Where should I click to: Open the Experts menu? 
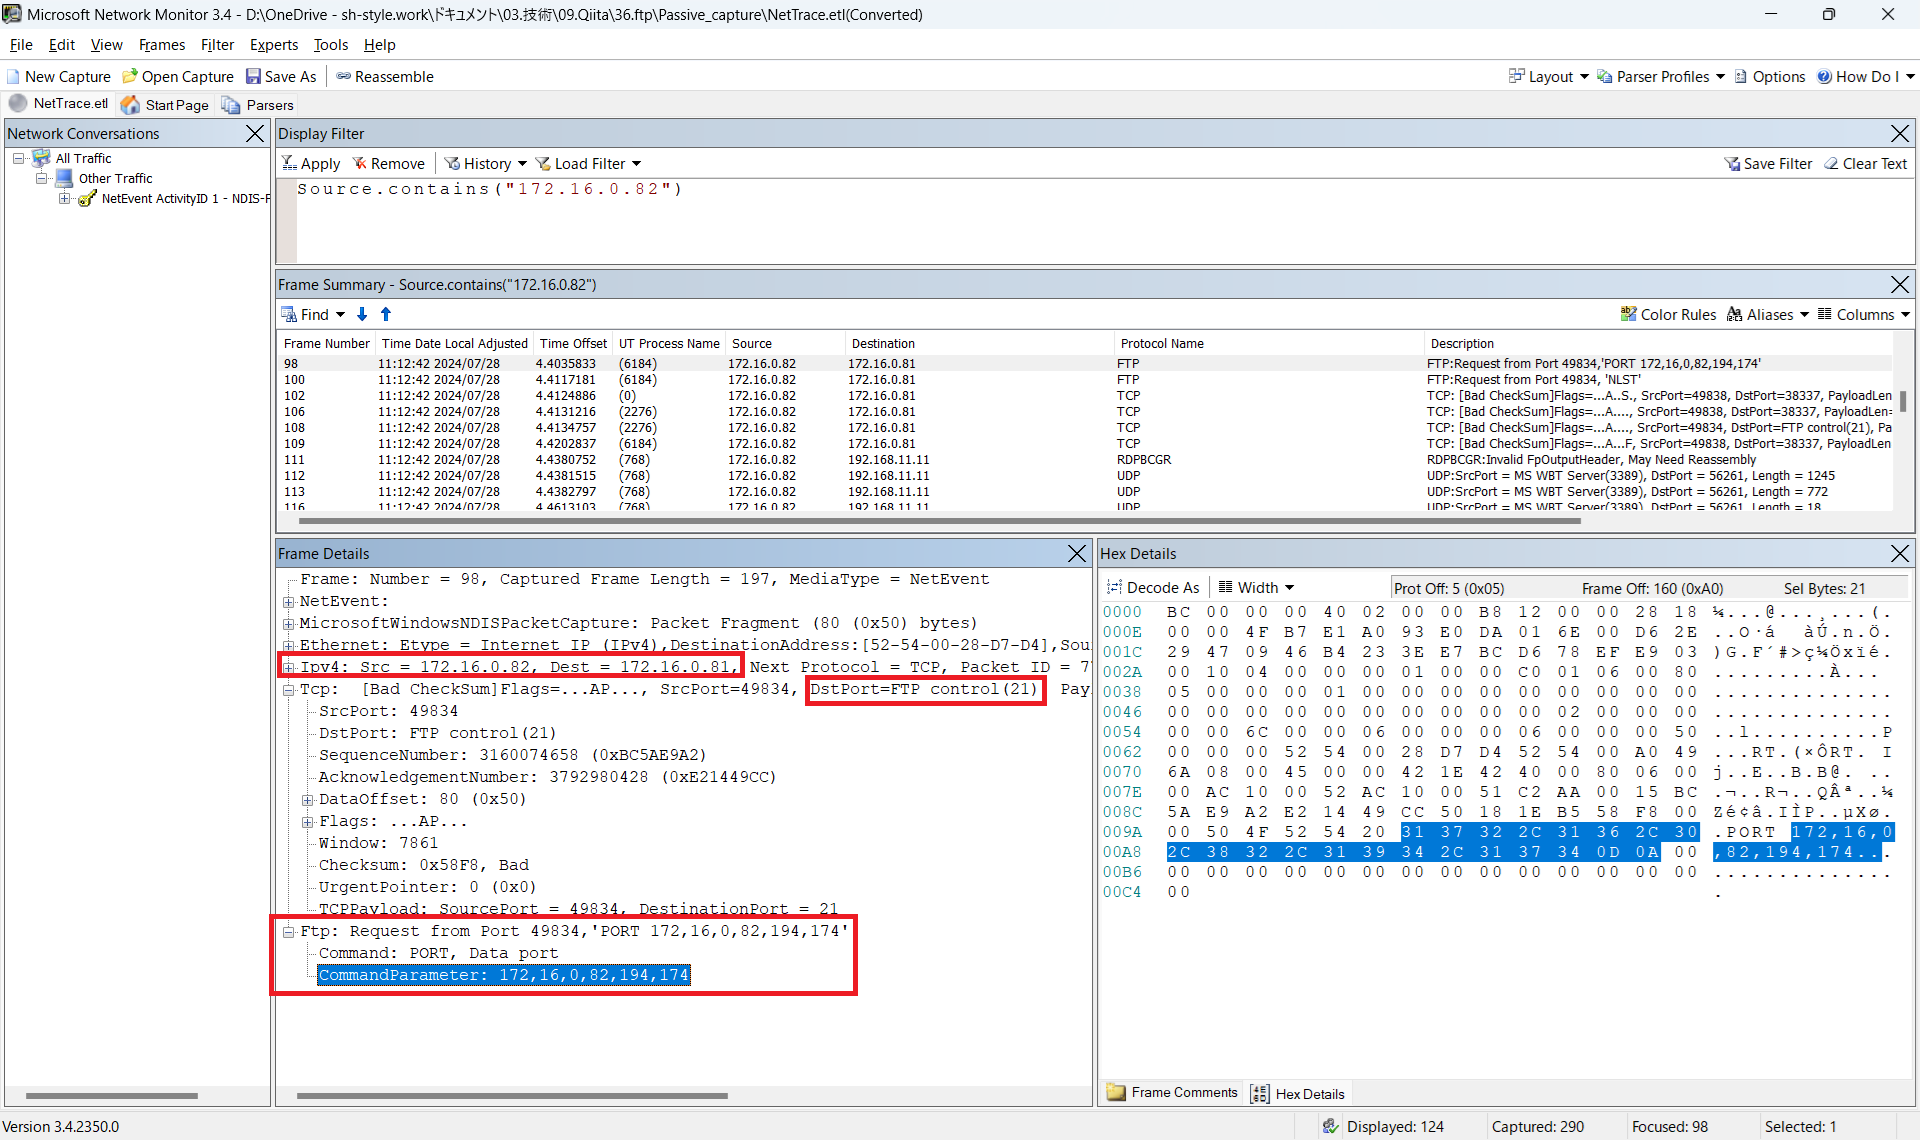coord(274,45)
